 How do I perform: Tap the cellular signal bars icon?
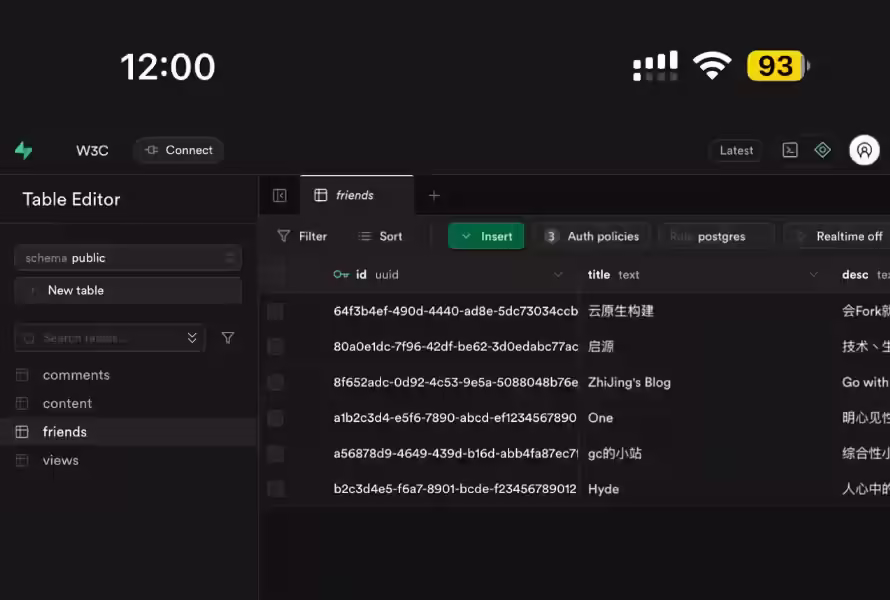coord(656,66)
